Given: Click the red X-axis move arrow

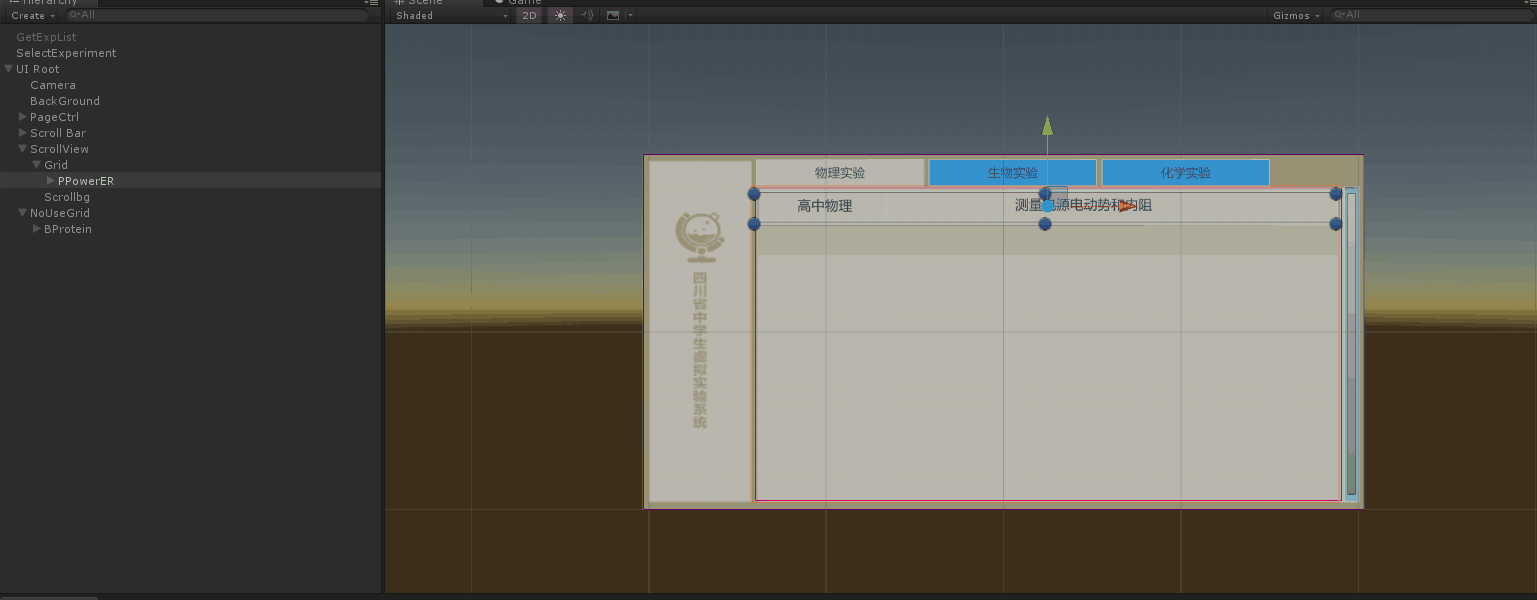Looking at the screenshot, I should pyautogui.click(x=1128, y=207).
